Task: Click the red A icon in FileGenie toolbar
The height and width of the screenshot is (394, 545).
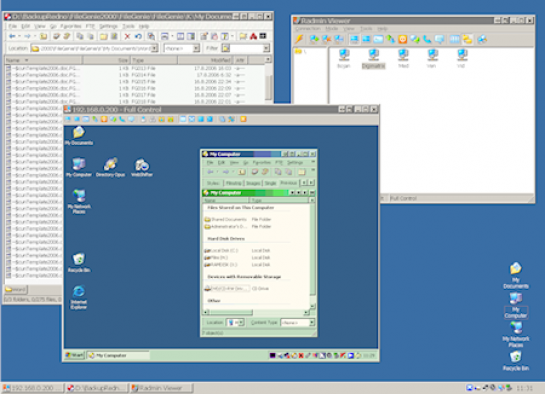Action: click(253, 36)
